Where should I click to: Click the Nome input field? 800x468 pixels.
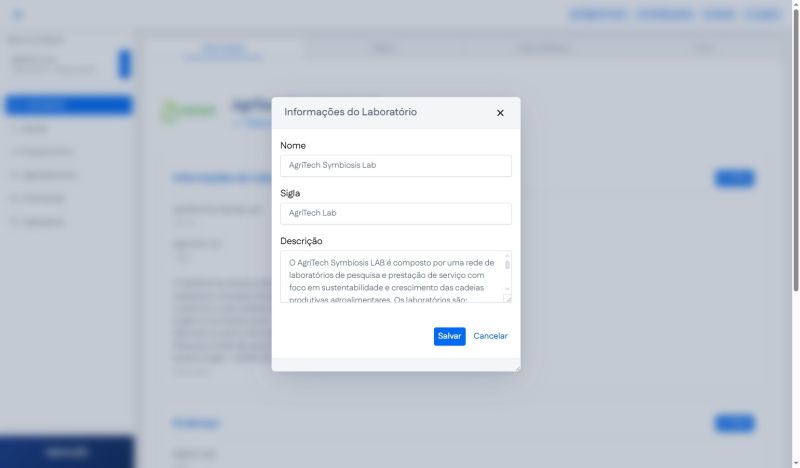[x=395, y=165]
